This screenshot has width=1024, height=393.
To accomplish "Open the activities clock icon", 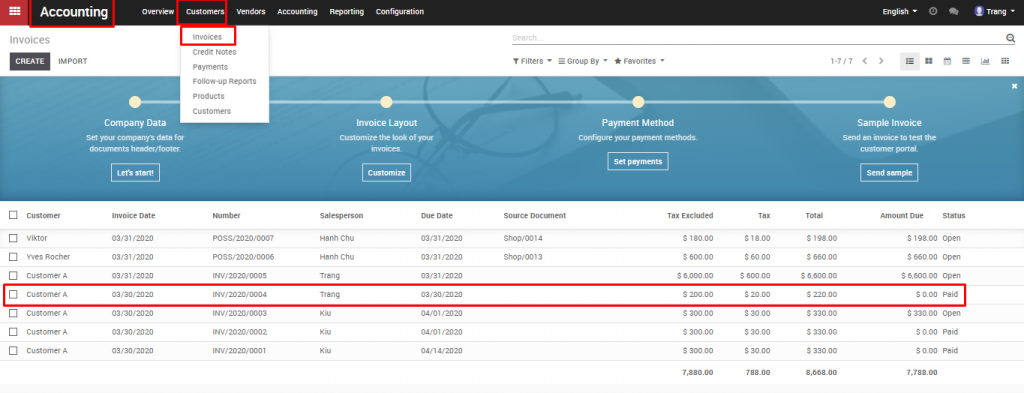I will [933, 11].
